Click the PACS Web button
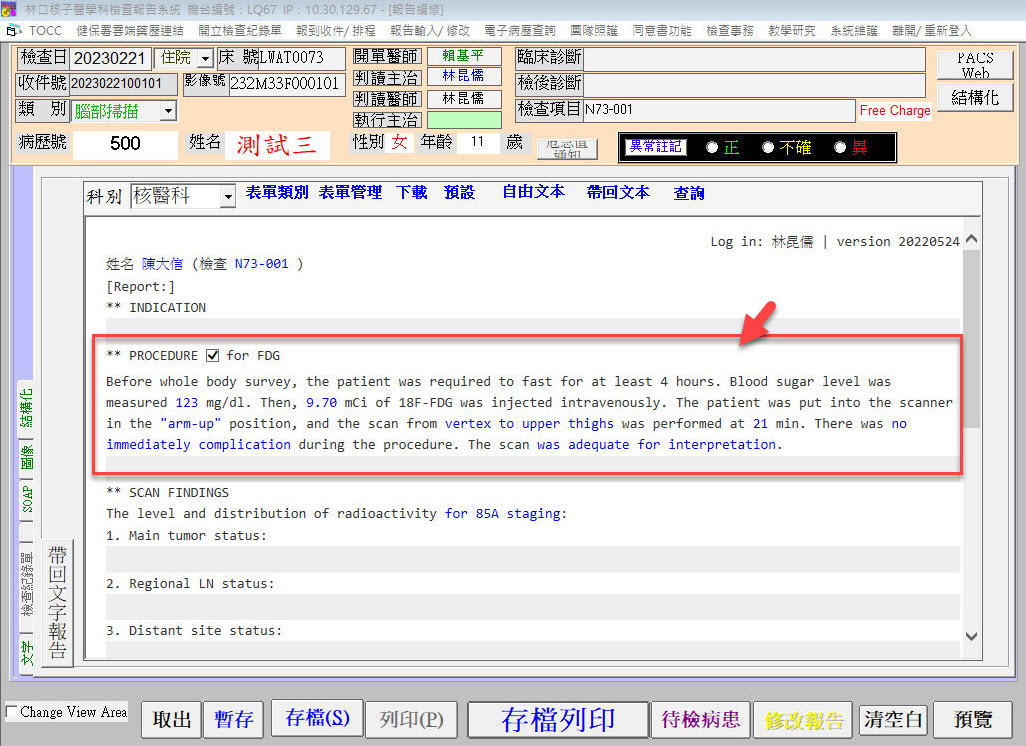Image resolution: width=1026 pixels, height=746 pixels. (975, 65)
